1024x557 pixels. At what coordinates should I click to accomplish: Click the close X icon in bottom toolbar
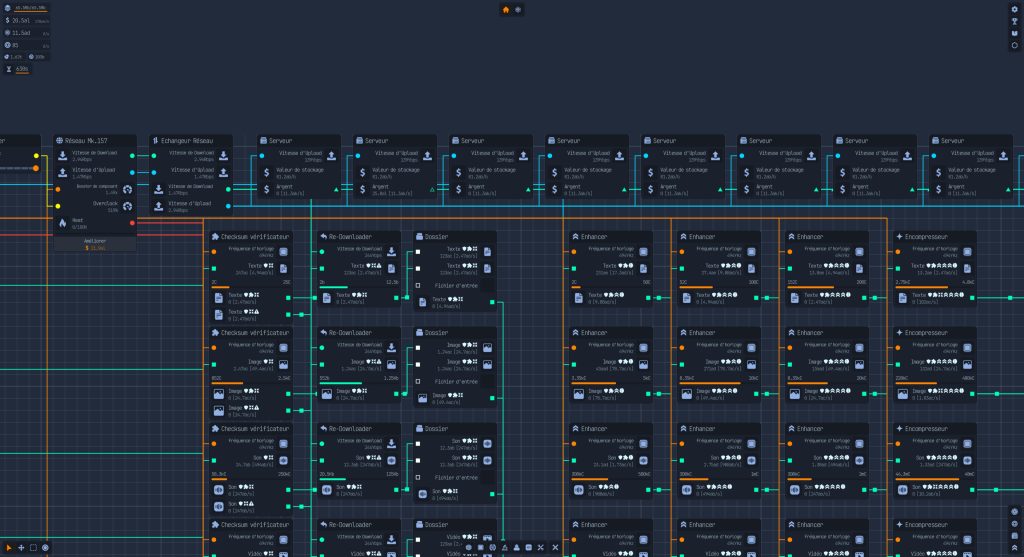tap(555, 547)
